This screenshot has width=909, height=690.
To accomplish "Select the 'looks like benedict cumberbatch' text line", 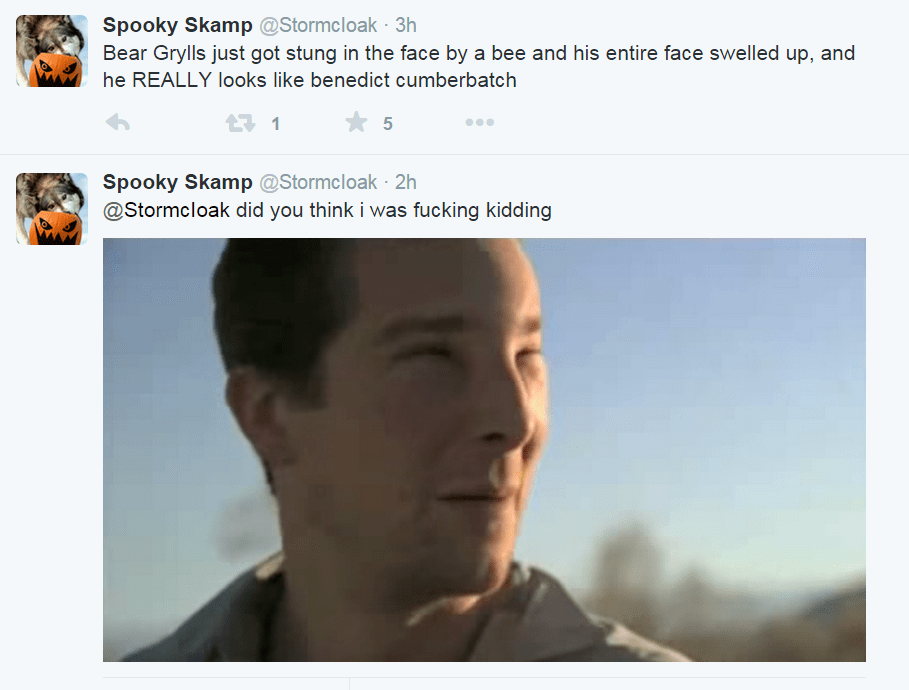I will 310,80.
